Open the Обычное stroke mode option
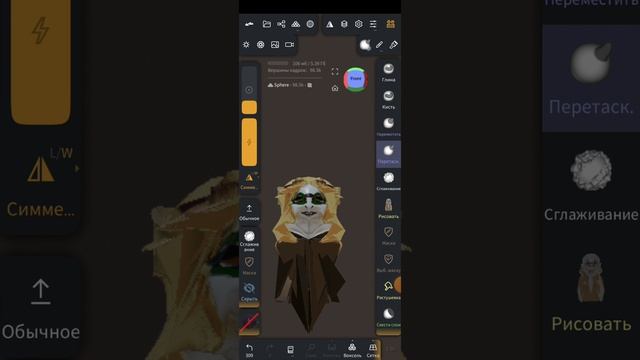 pos(249,213)
